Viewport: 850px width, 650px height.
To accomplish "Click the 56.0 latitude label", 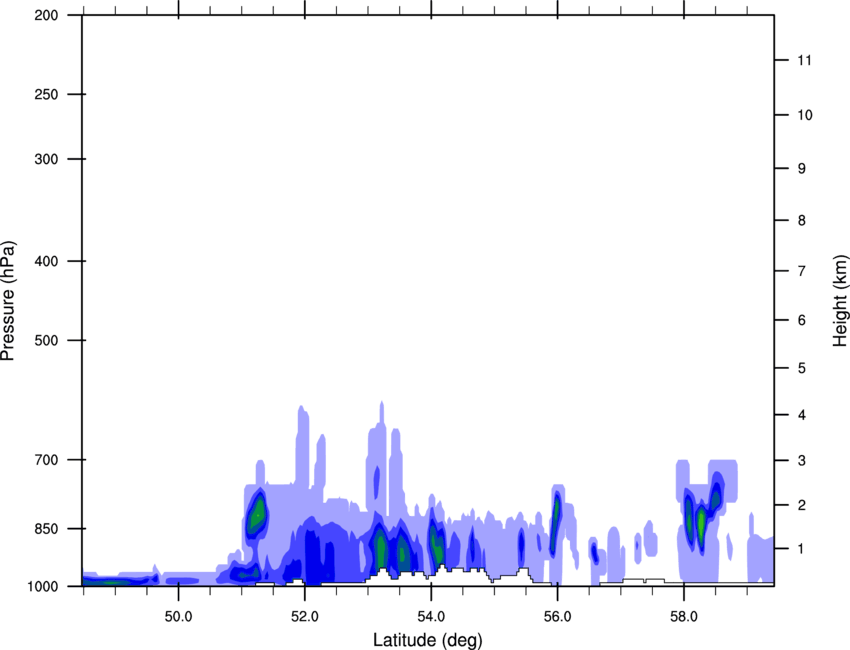I will (558, 617).
